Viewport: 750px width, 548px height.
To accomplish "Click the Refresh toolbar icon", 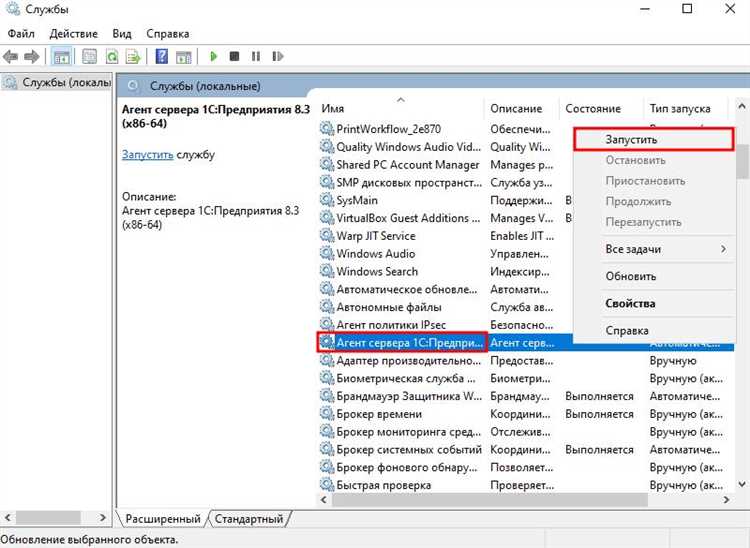I will point(112,57).
